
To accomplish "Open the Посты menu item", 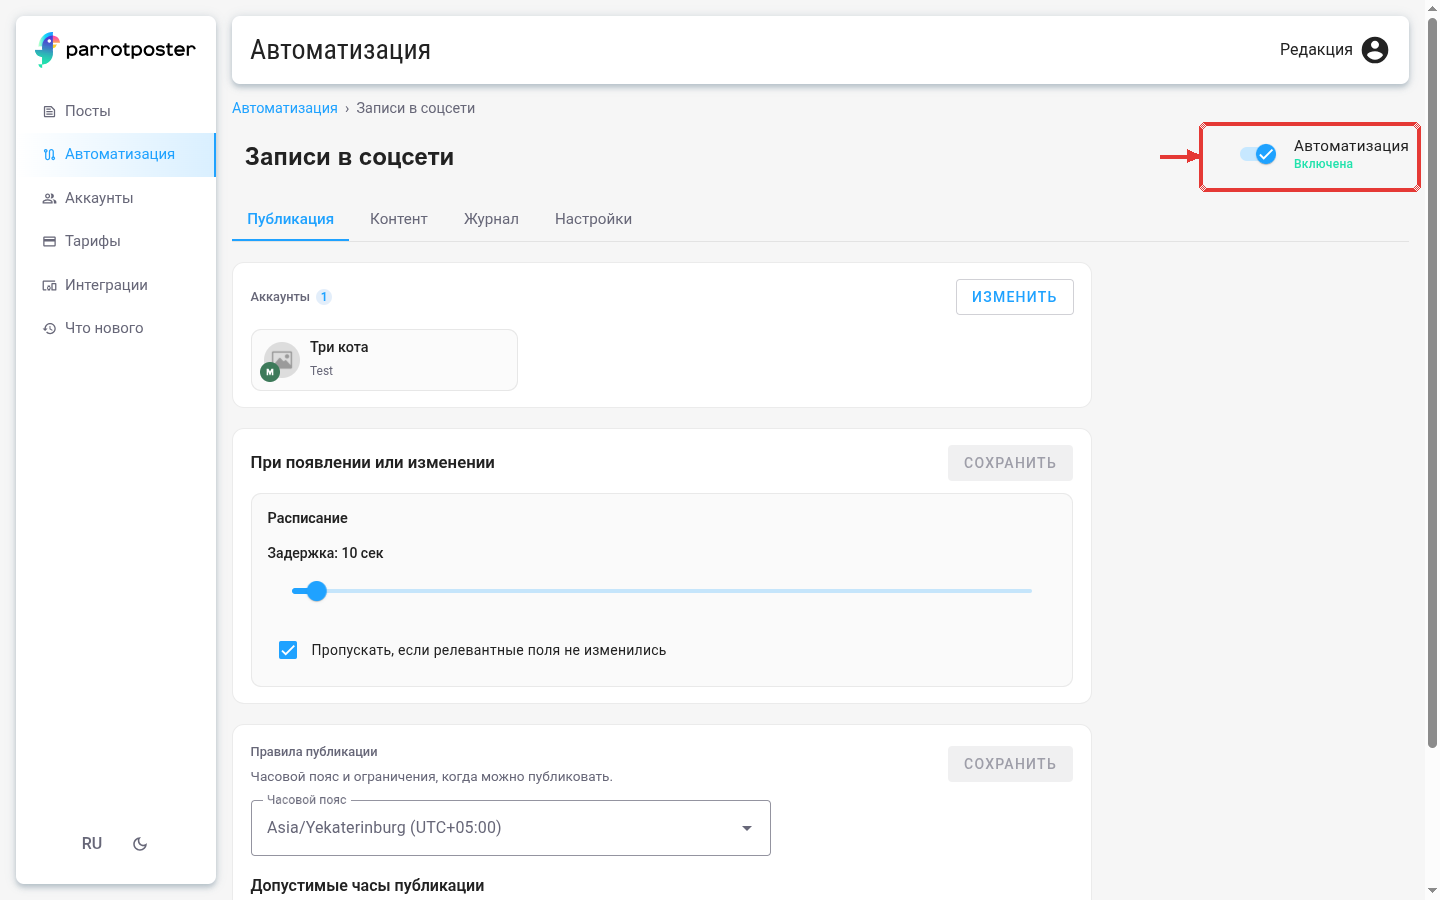I will (x=116, y=111).
